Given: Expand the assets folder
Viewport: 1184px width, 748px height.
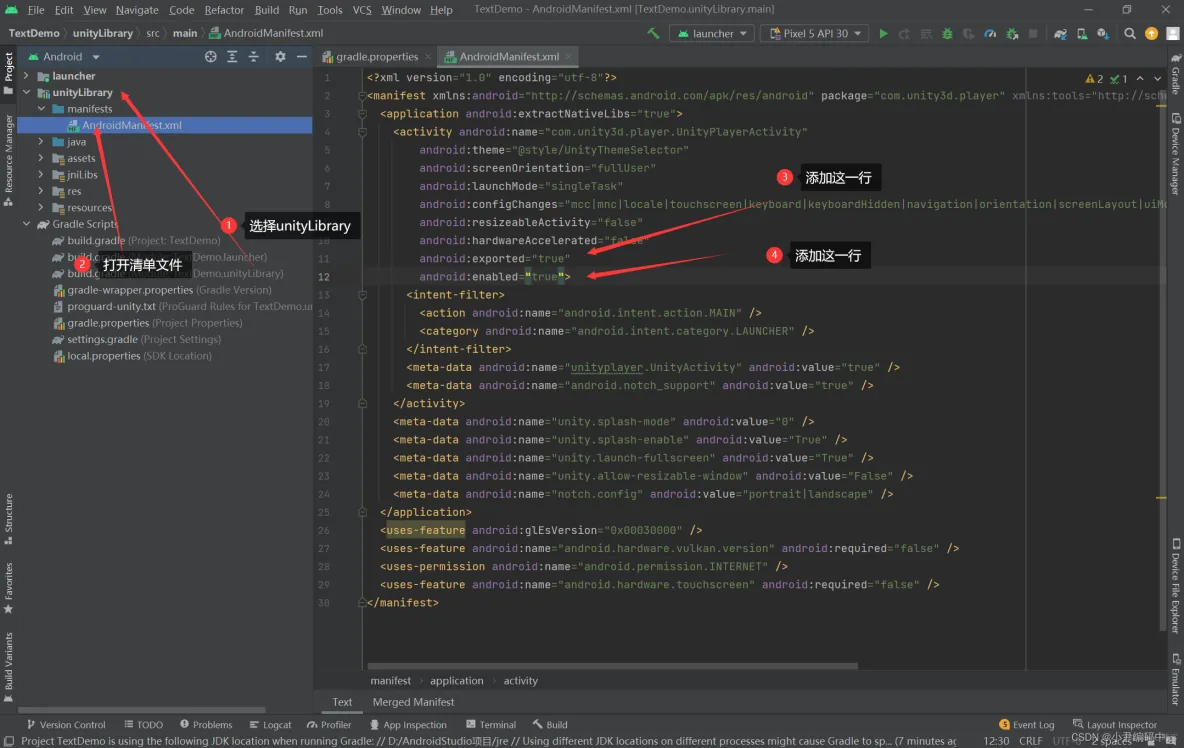Looking at the screenshot, I should point(42,158).
